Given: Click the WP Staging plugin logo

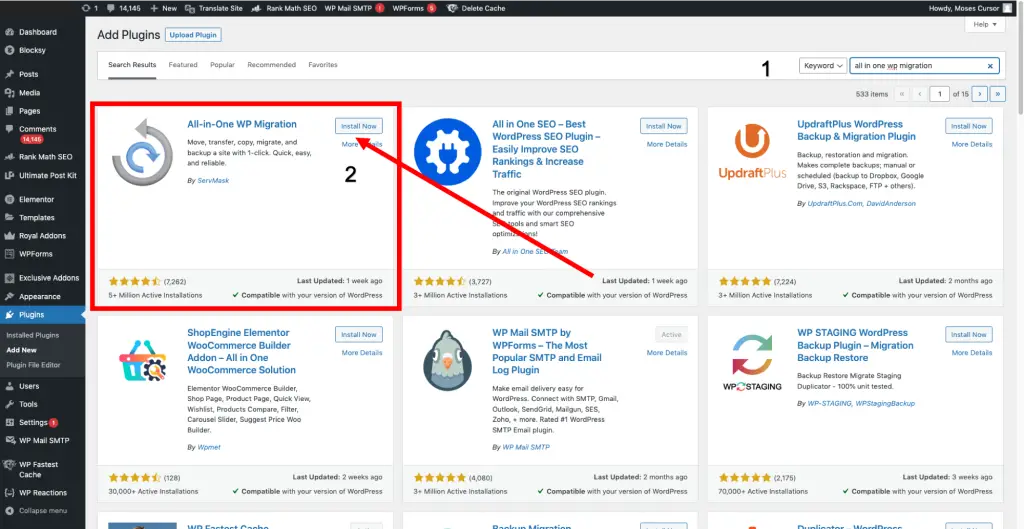Looking at the screenshot, I should (x=752, y=361).
